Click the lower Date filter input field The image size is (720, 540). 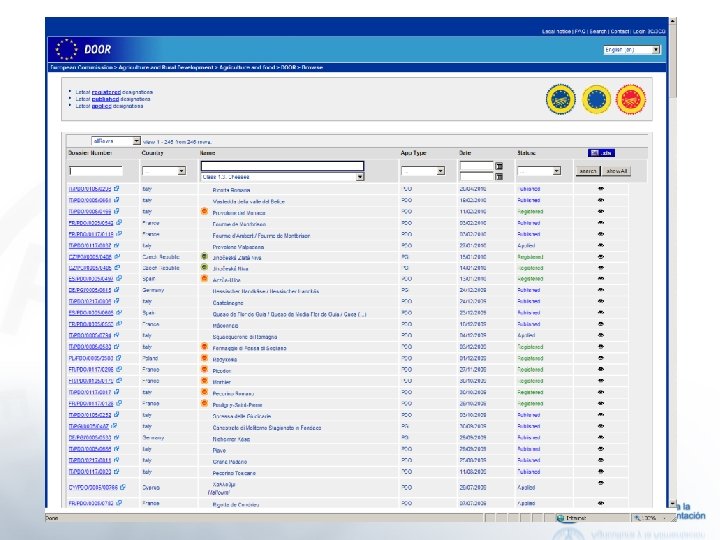tap(476, 176)
